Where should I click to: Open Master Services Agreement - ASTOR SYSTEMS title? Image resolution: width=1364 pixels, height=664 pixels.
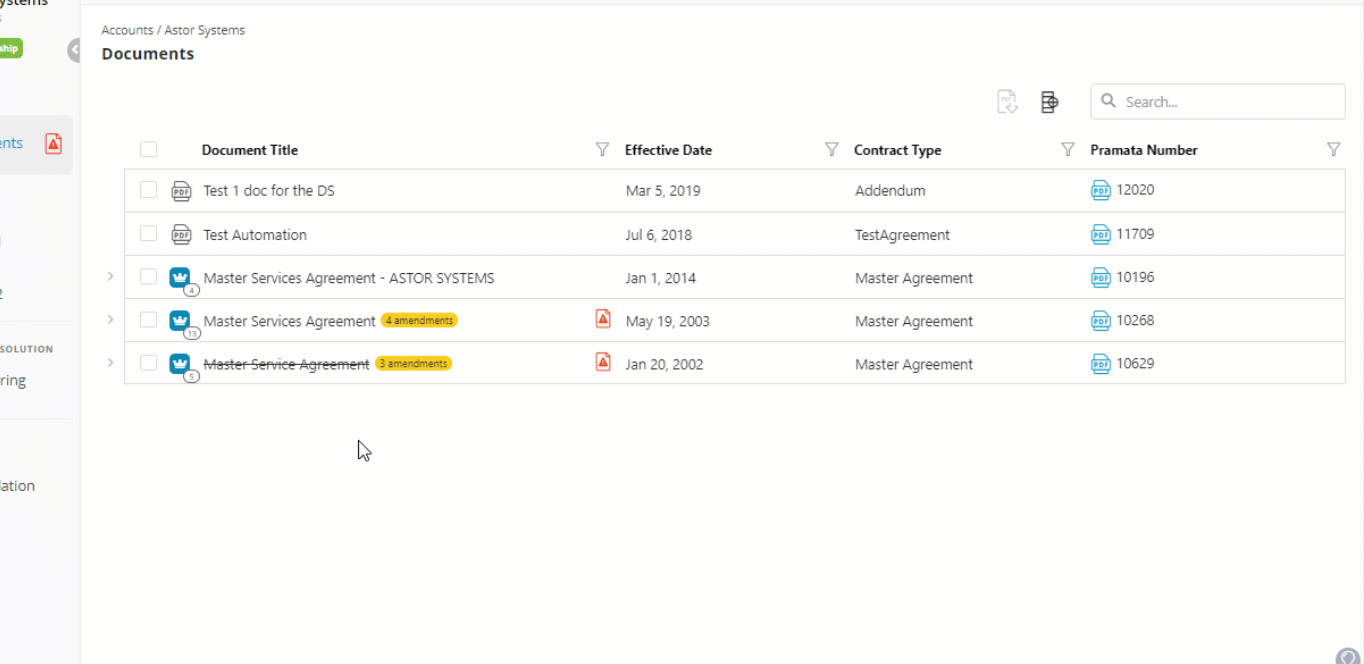click(349, 278)
